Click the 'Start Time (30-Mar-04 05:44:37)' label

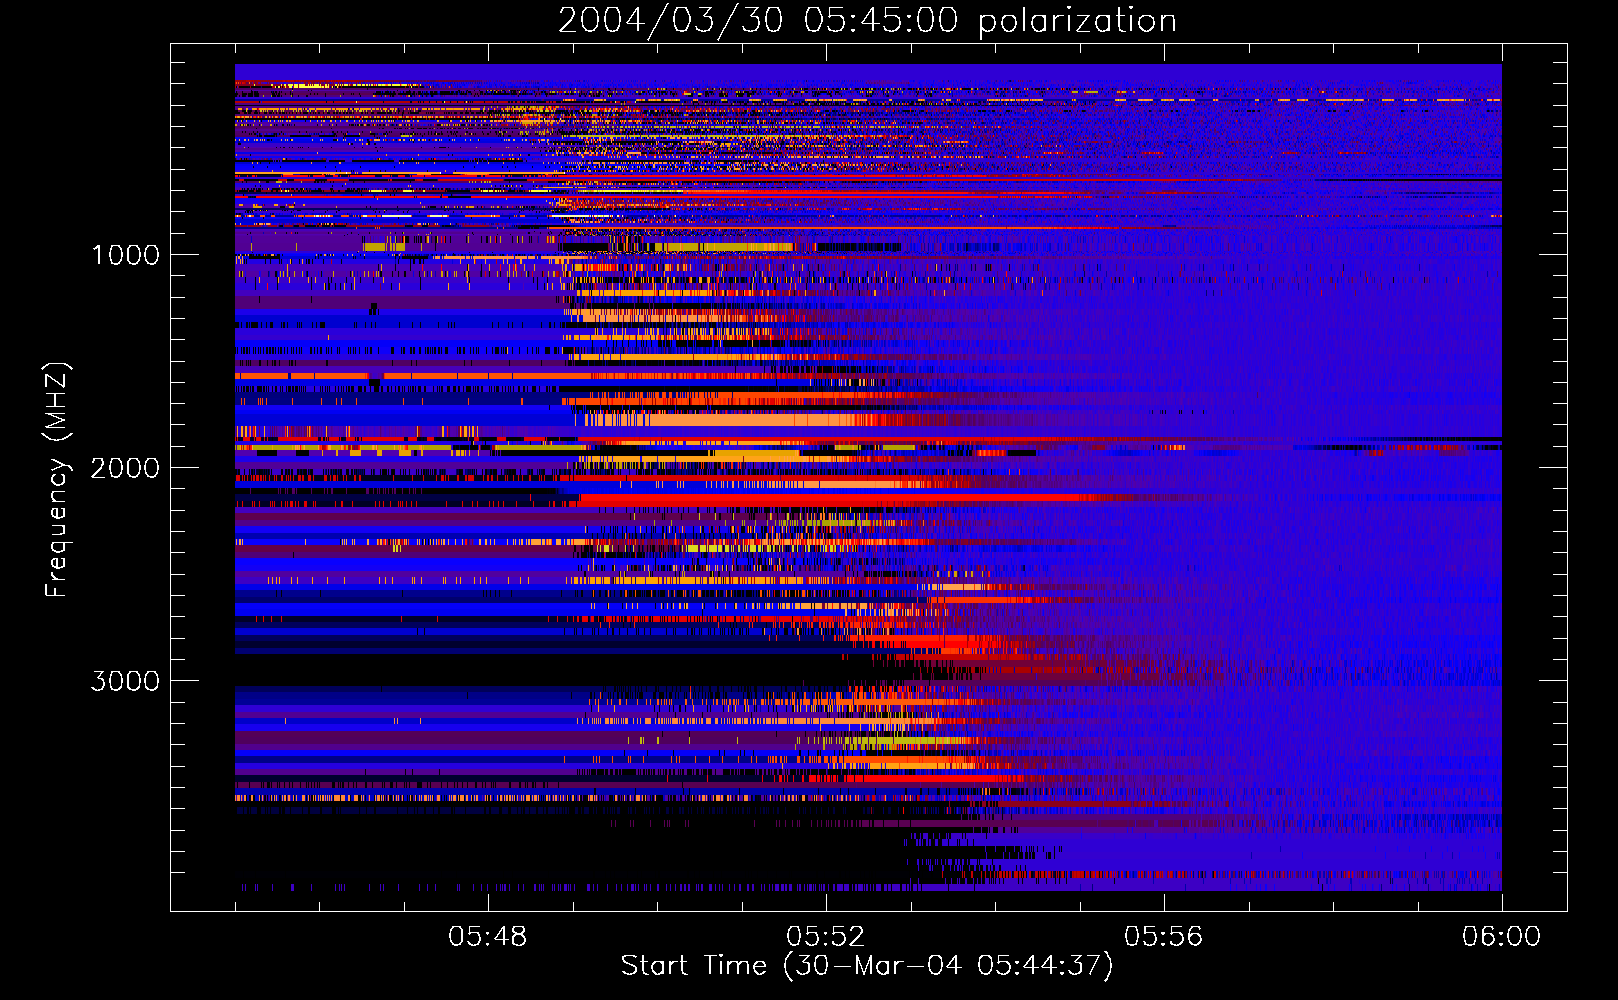point(867,966)
